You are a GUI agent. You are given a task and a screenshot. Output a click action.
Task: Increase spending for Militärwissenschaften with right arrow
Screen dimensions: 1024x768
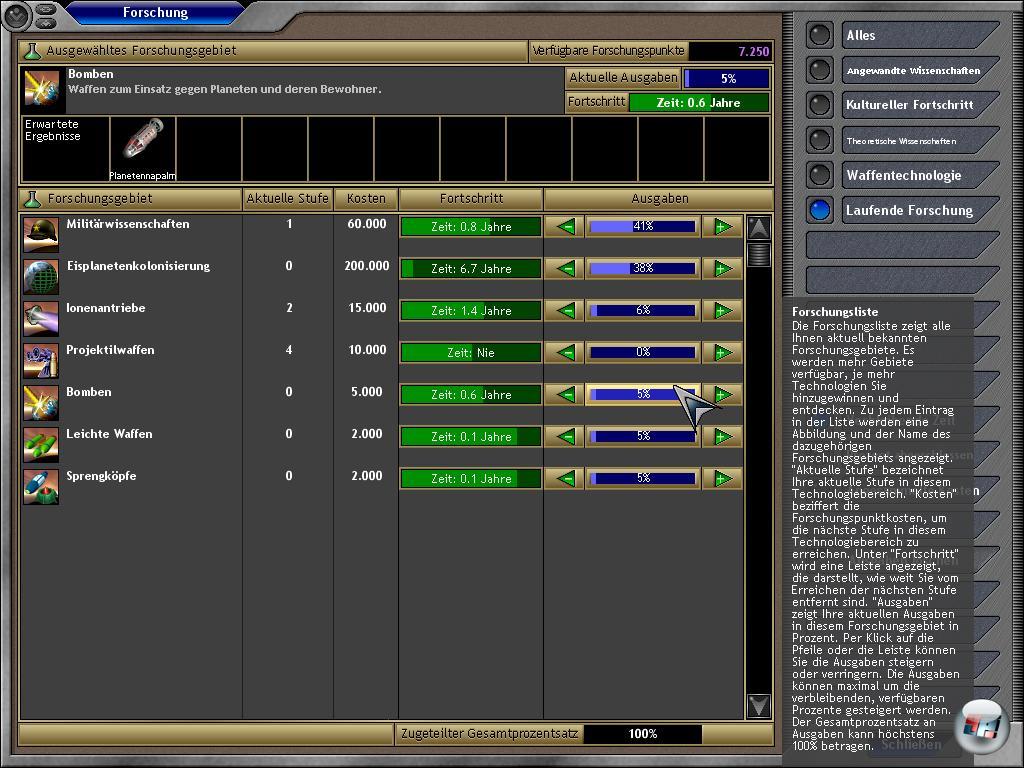[722, 227]
